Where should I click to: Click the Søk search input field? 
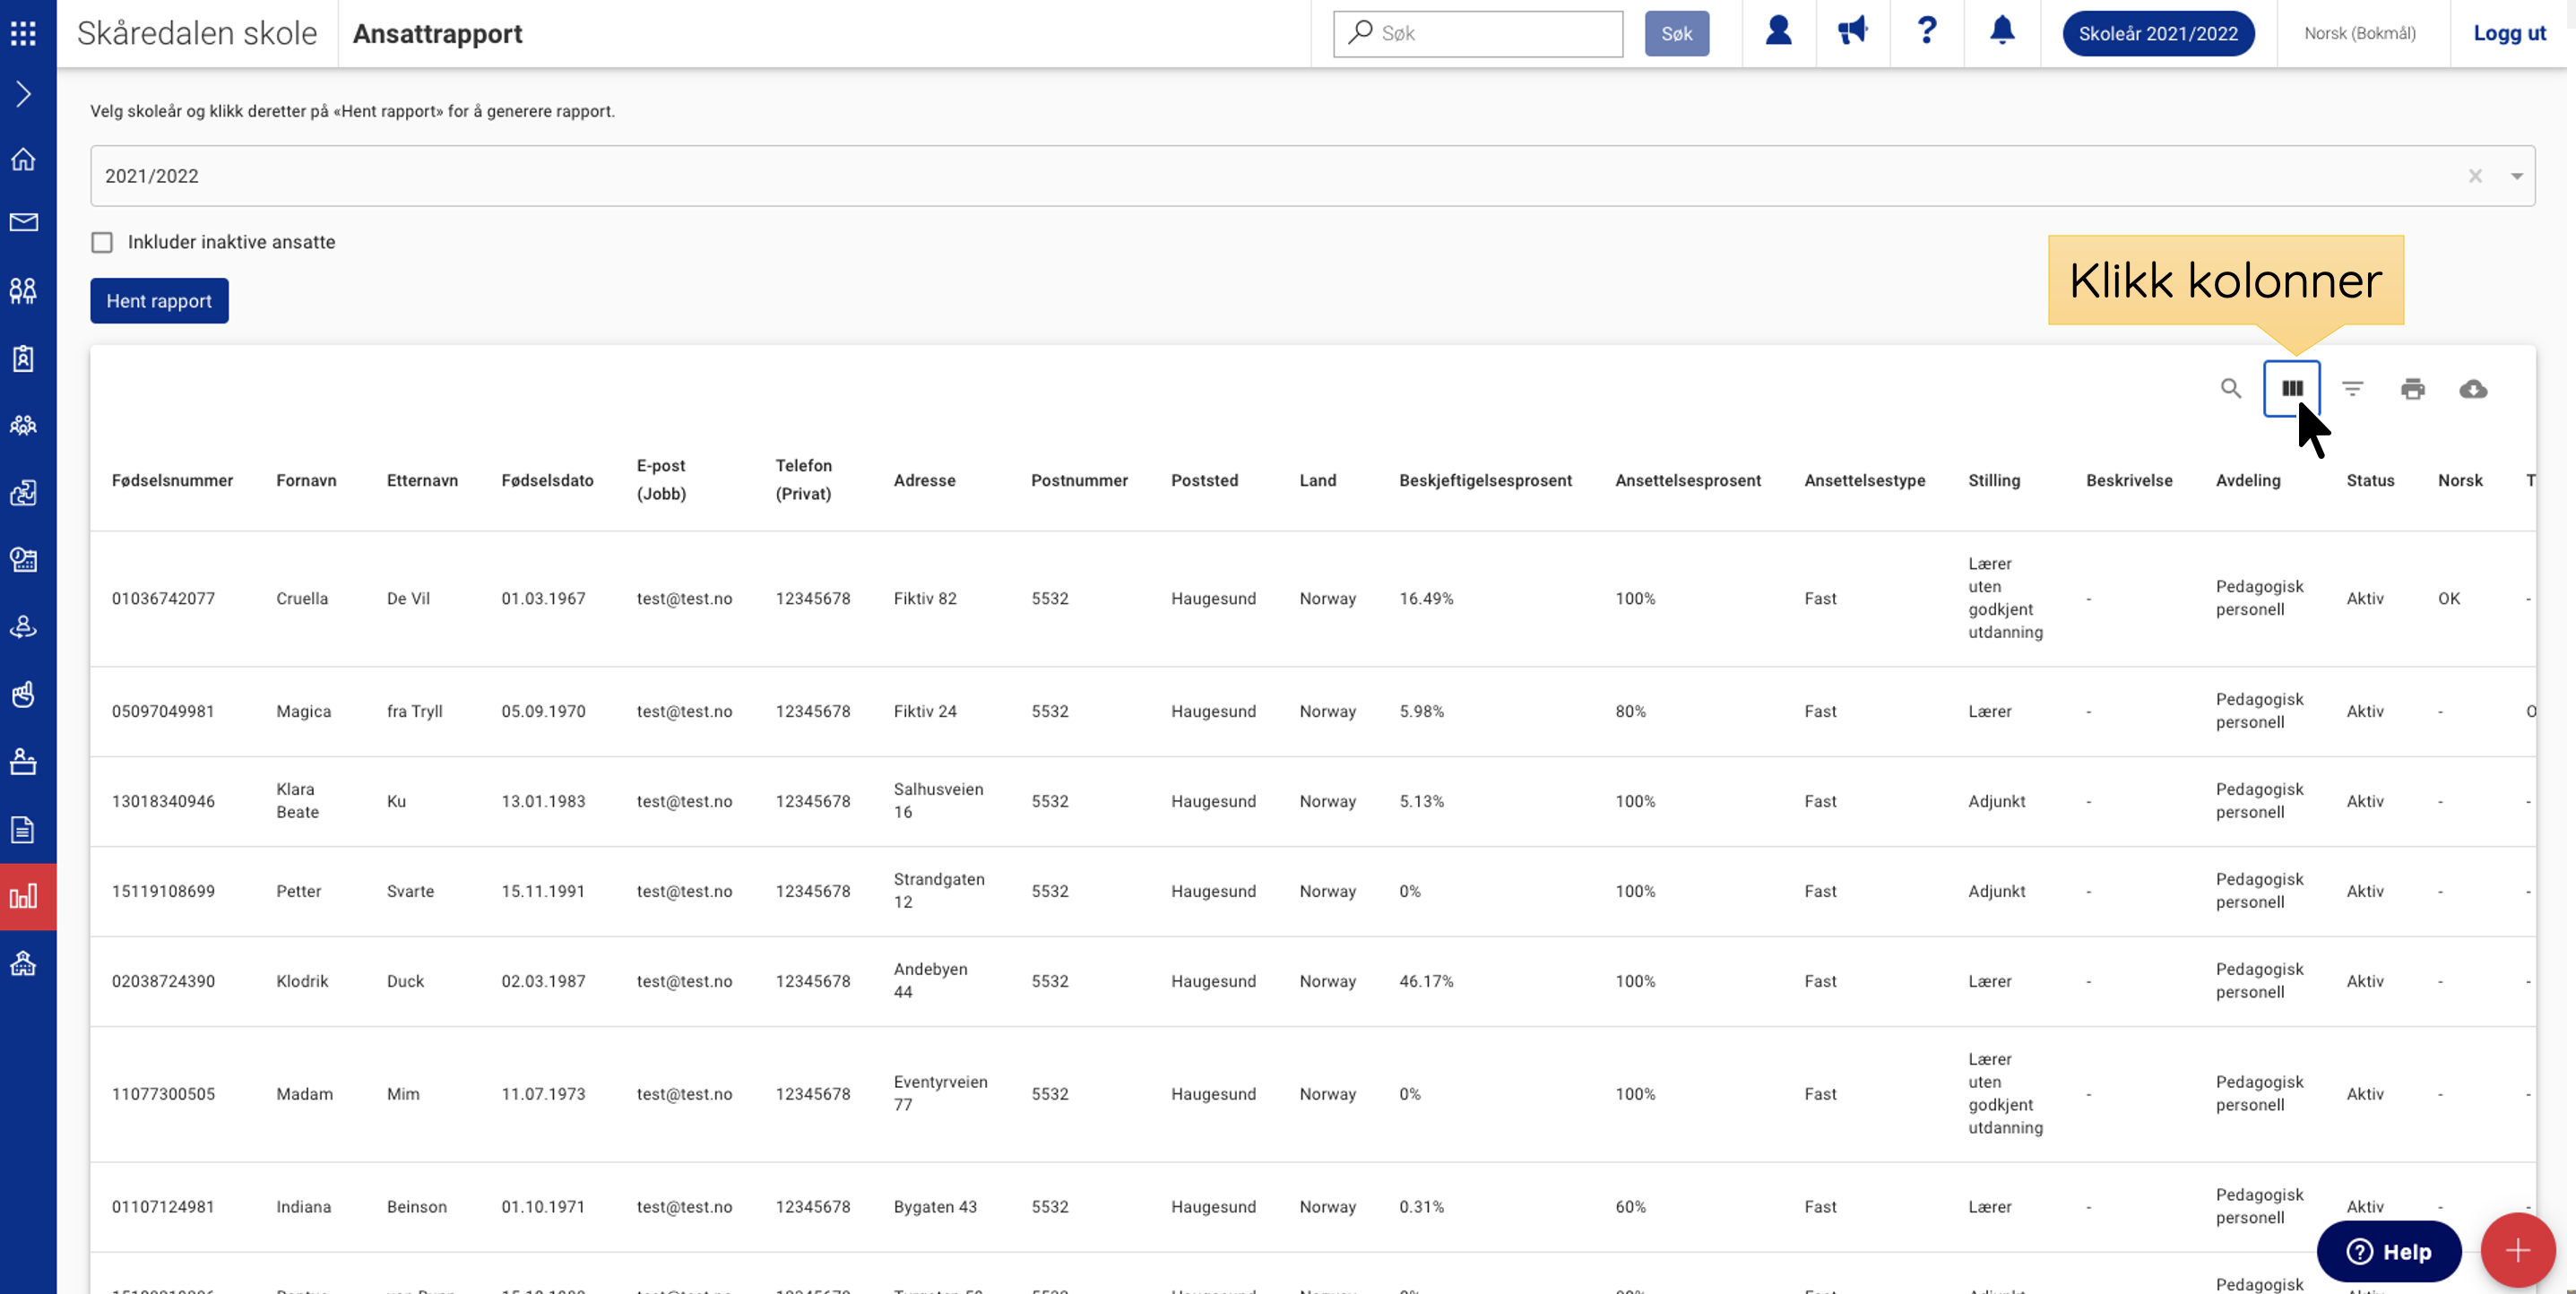[x=1478, y=33]
